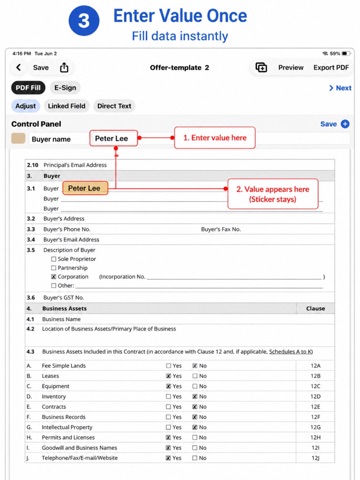Viewport: 360px width, 480px height.
Task: Uncheck Yes for Permits and Licenses
Action: tap(168, 437)
